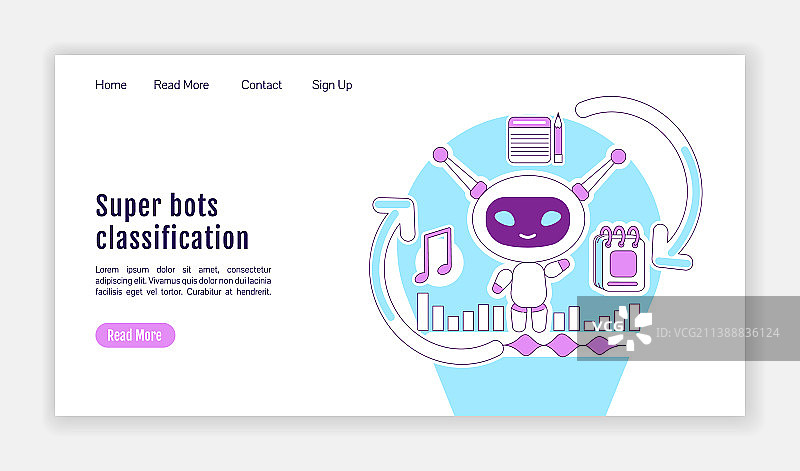Click the Lorem ipsum paragraph text
Image resolution: width=800 pixels, height=471 pixels.
183,280
